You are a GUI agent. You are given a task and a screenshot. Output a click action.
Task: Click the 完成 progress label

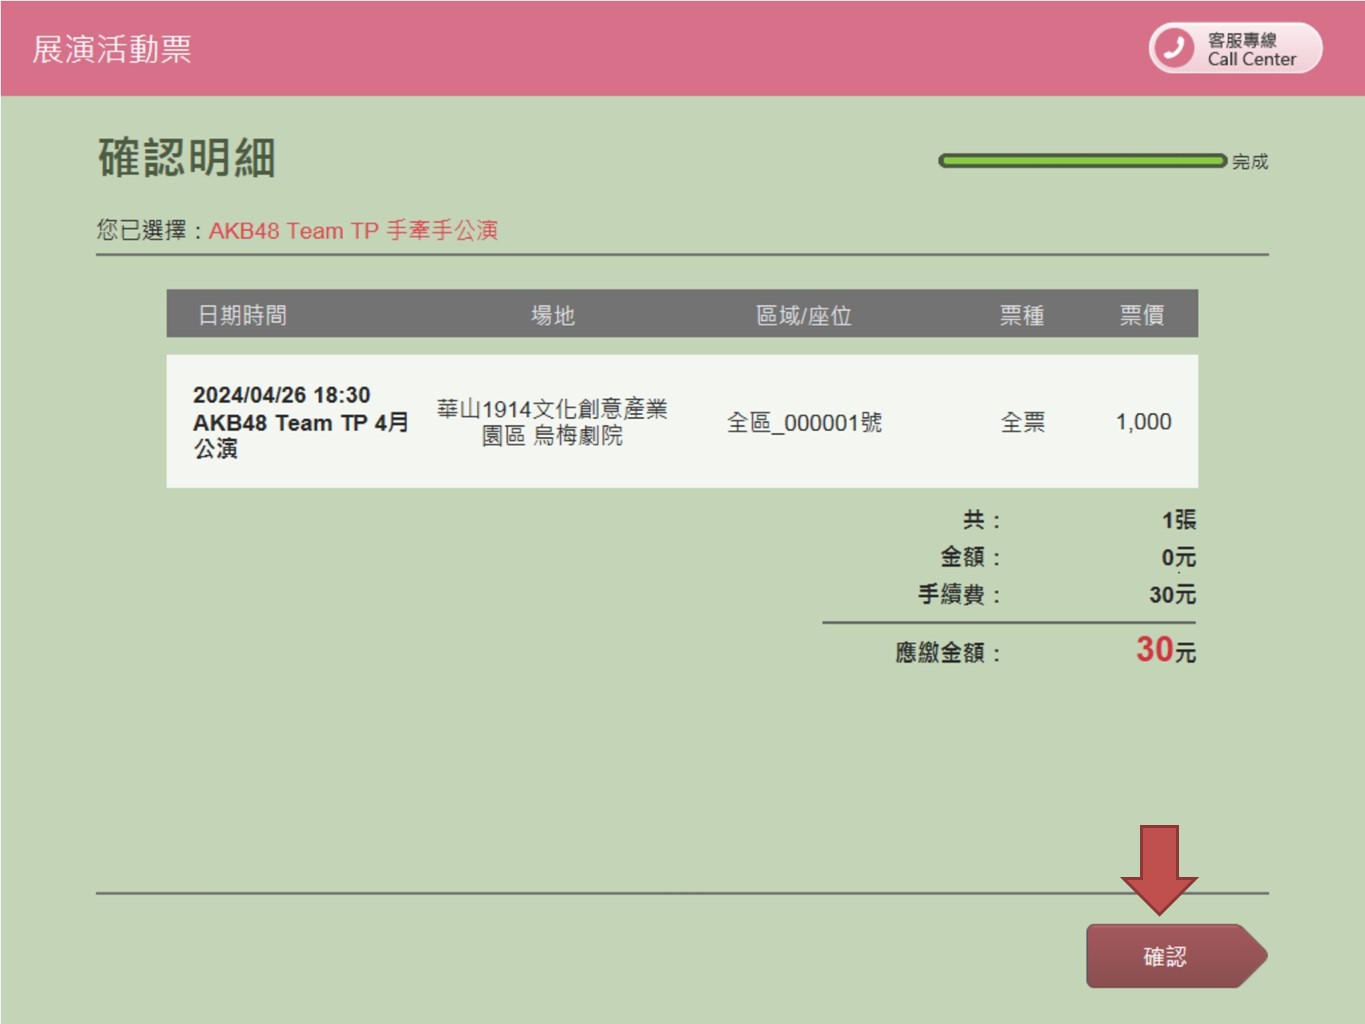(x=1250, y=162)
